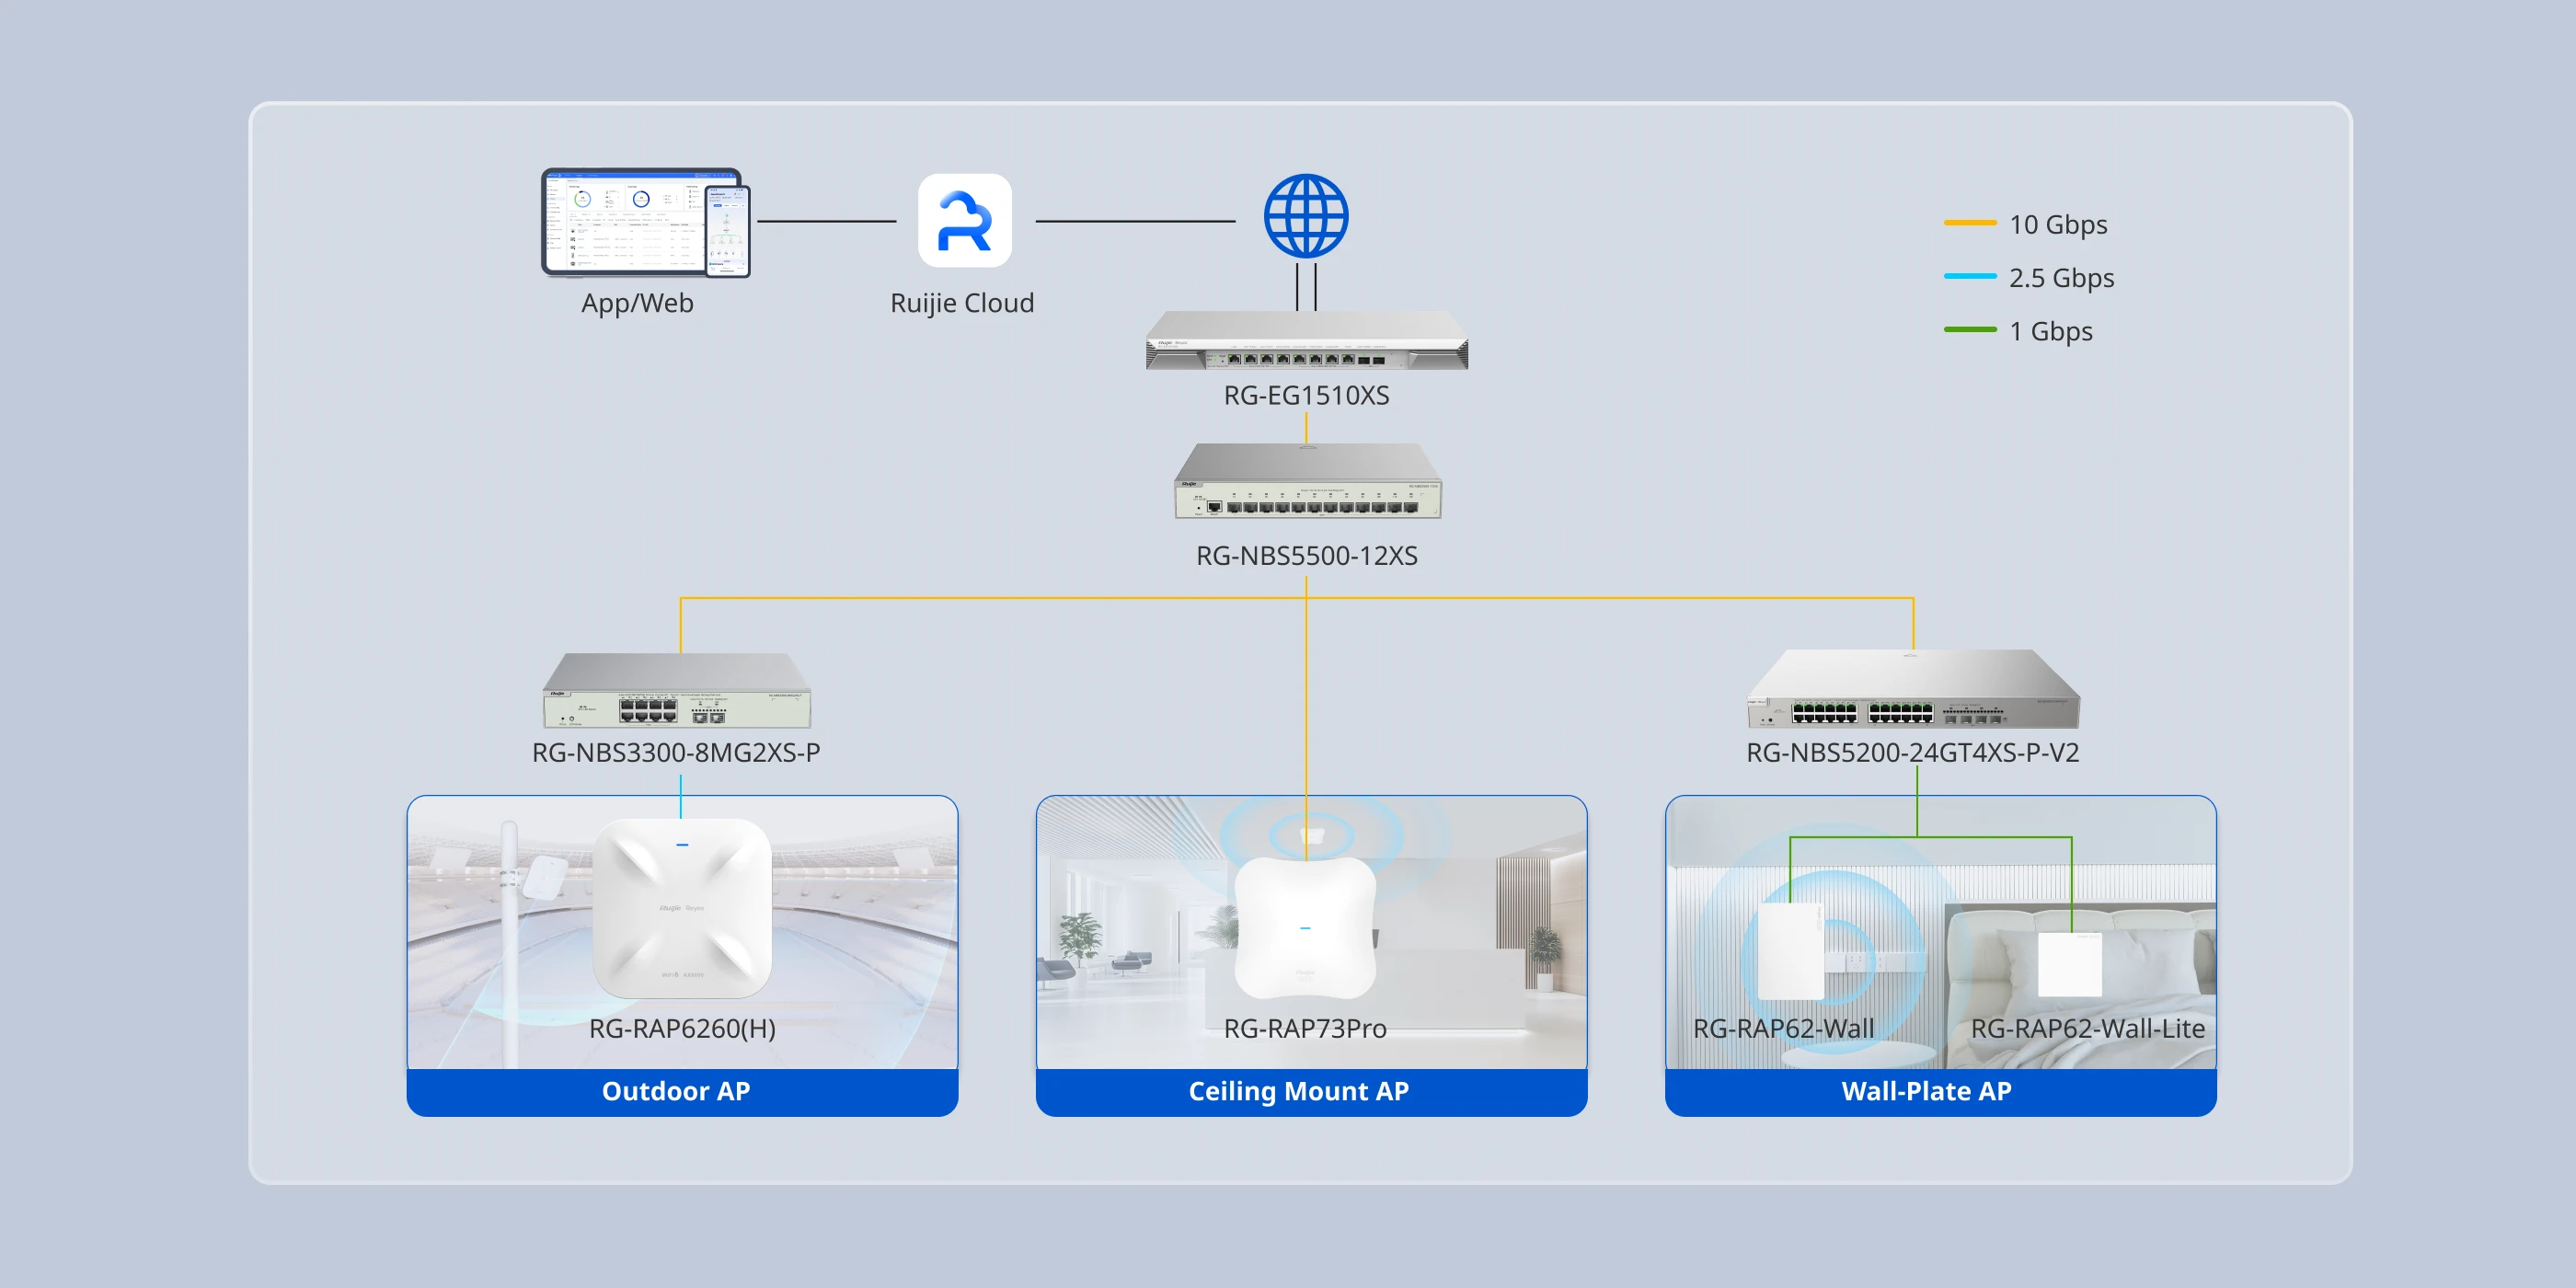
Task: Click the 'RG-NBS3300-8MG2XS-P' label
Action: point(676,753)
